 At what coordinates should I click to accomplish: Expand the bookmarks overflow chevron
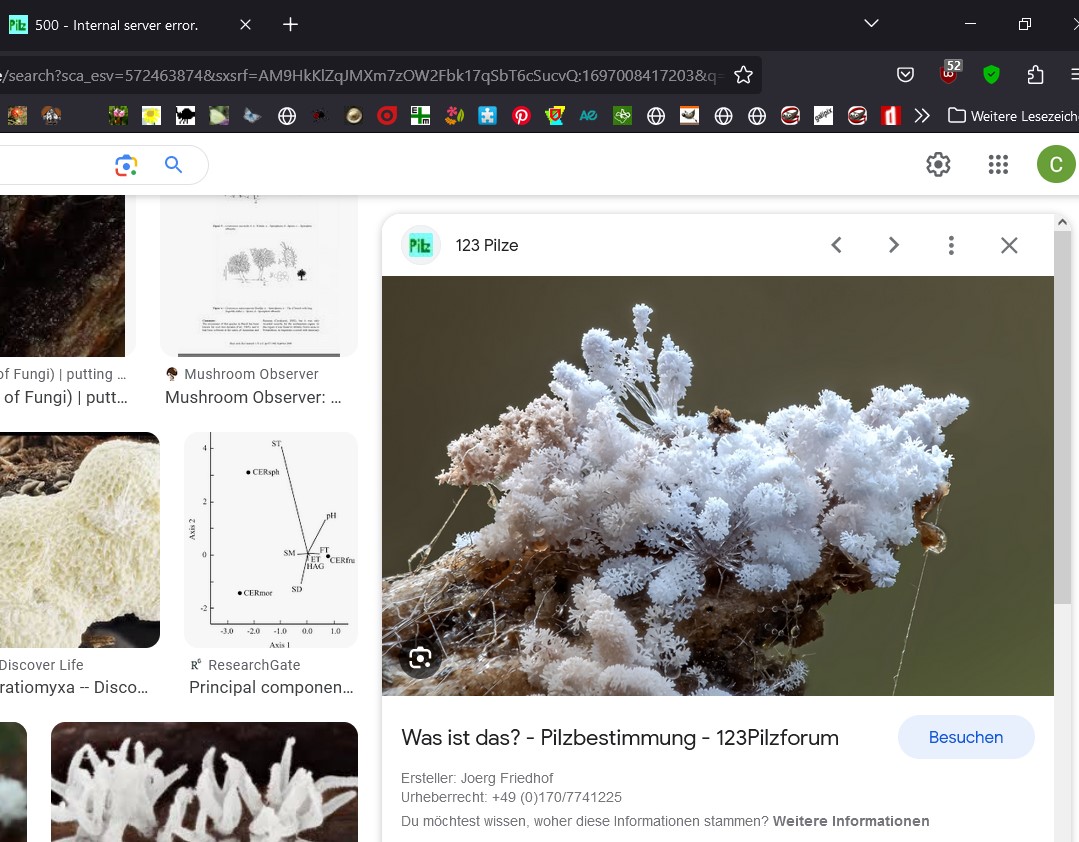922,116
